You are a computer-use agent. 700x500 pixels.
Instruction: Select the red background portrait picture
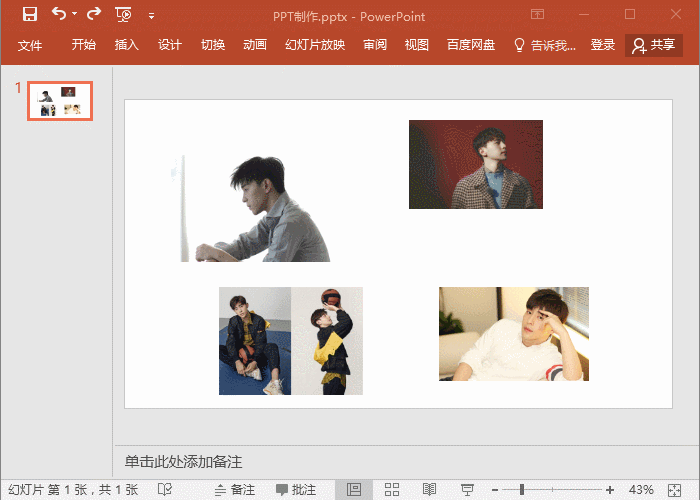pyautogui.click(x=476, y=164)
